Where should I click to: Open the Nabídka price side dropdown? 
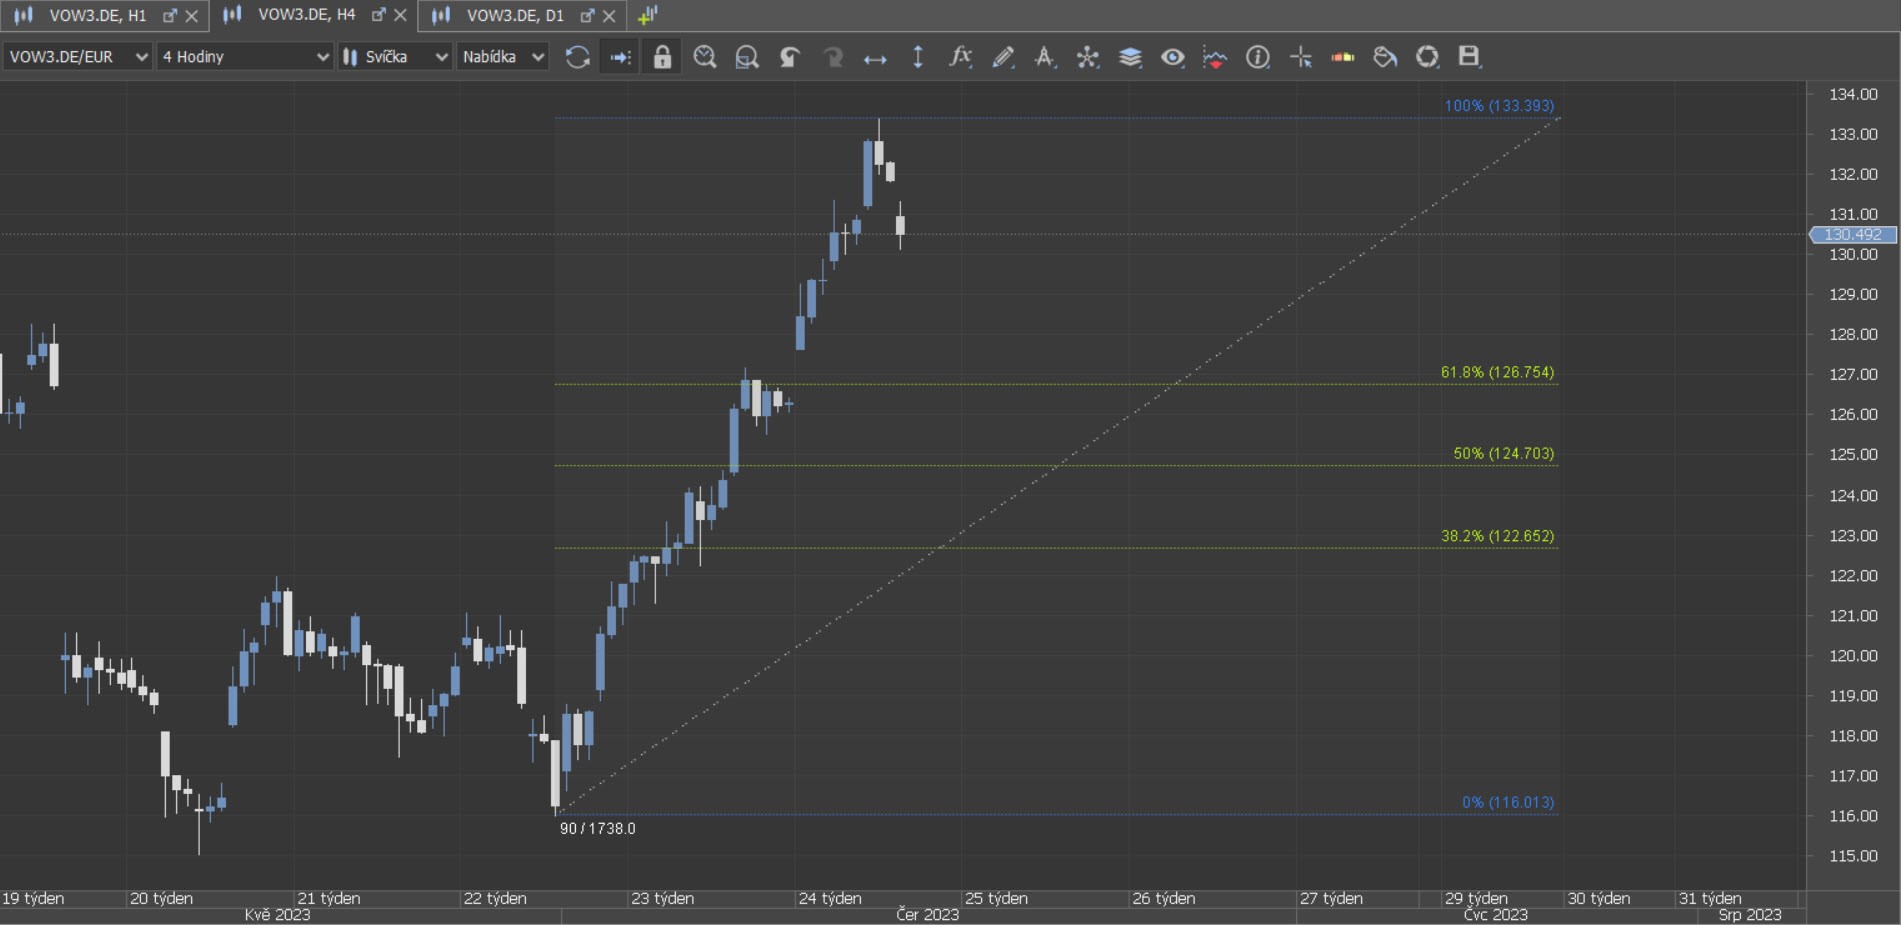point(503,57)
